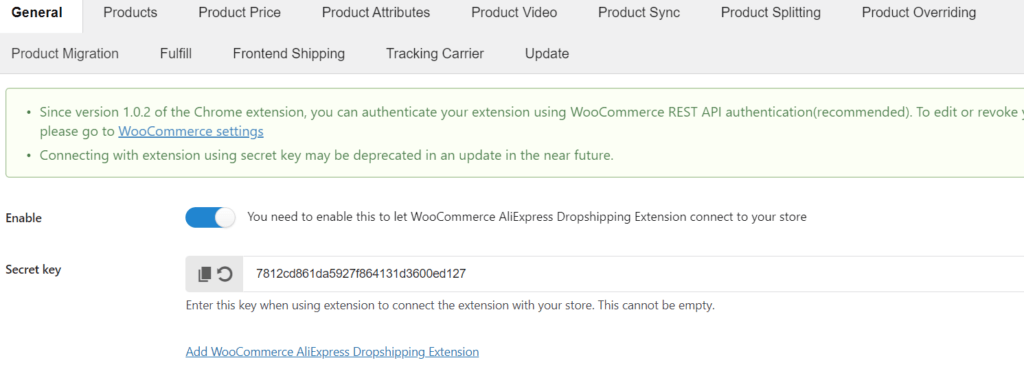Open the Update tab
The width and height of the screenshot is (1024, 369).
point(547,54)
